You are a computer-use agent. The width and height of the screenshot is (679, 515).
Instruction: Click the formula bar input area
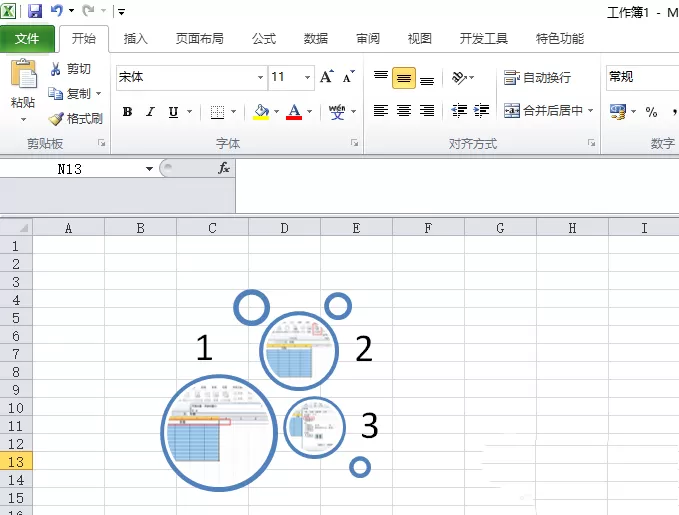point(457,186)
